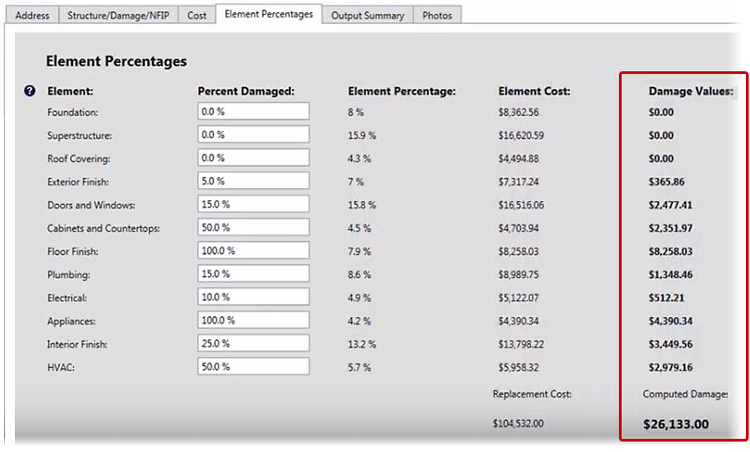Image resolution: width=750 pixels, height=452 pixels.
Task: Click the Interior Finish damage $3,449.56
Action: point(670,344)
